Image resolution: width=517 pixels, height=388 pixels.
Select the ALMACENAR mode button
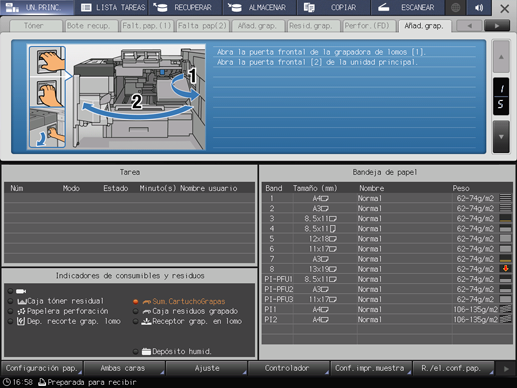point(259,7)
